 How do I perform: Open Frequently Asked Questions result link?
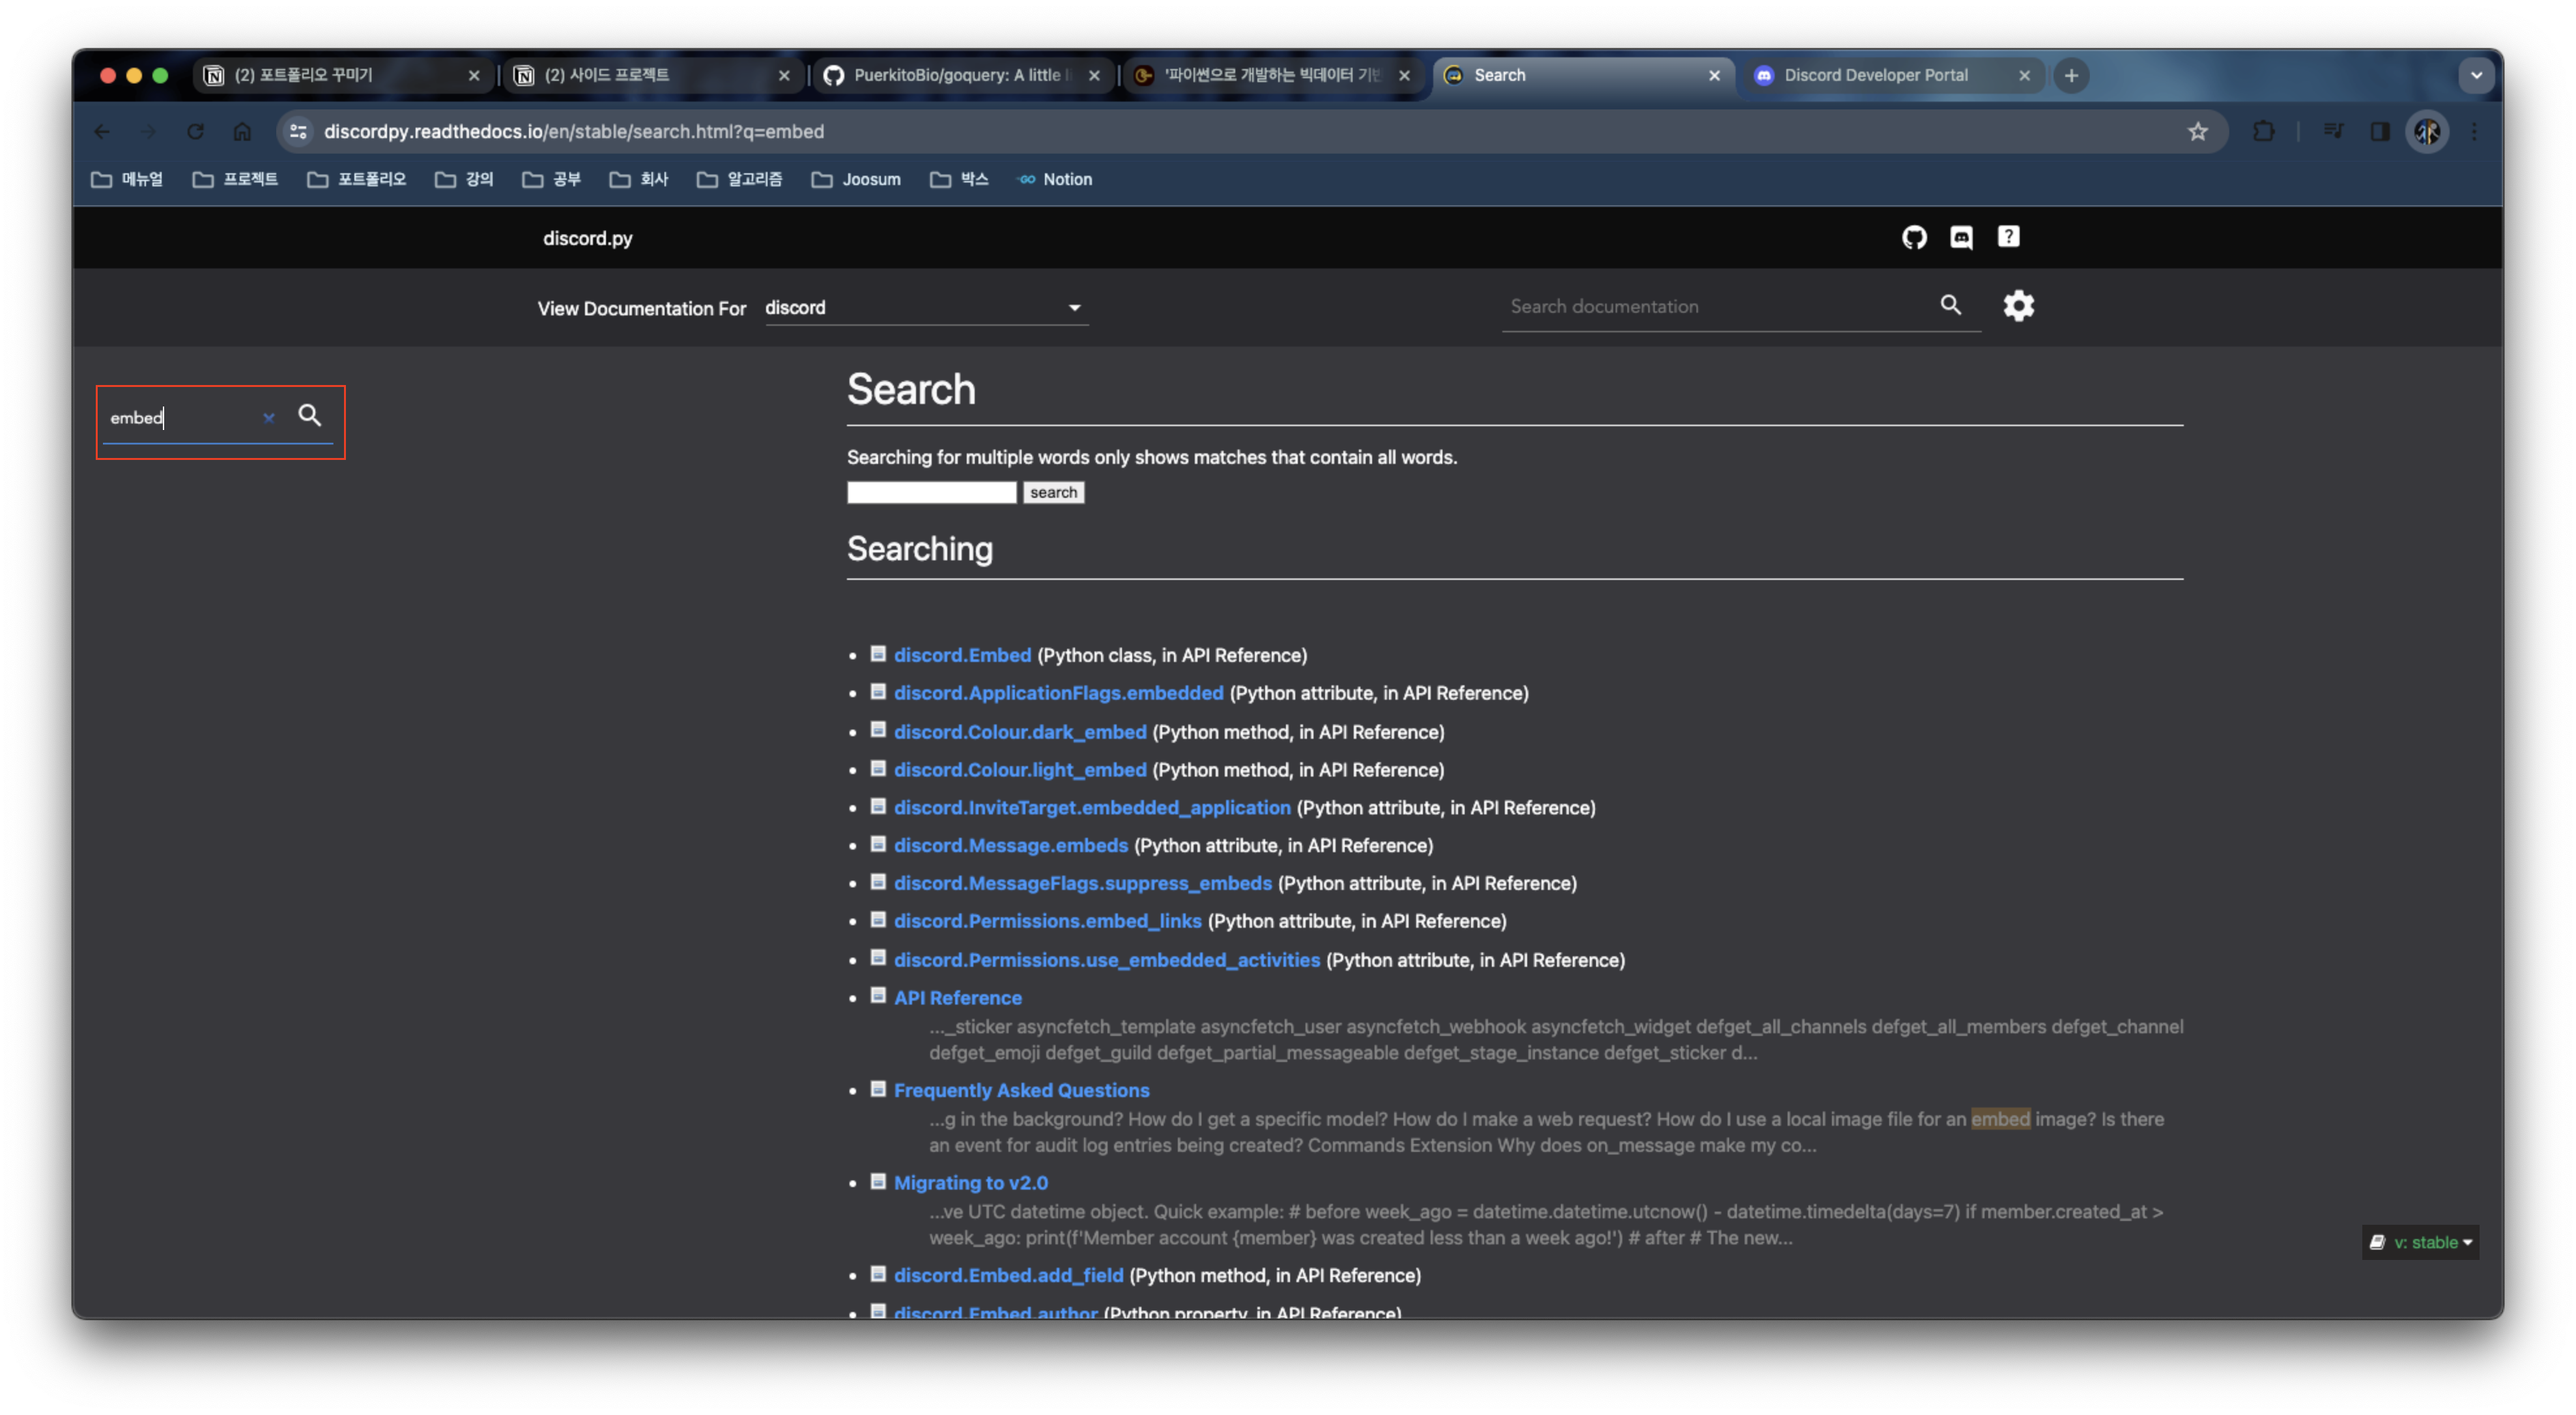coord(1021,1090)
